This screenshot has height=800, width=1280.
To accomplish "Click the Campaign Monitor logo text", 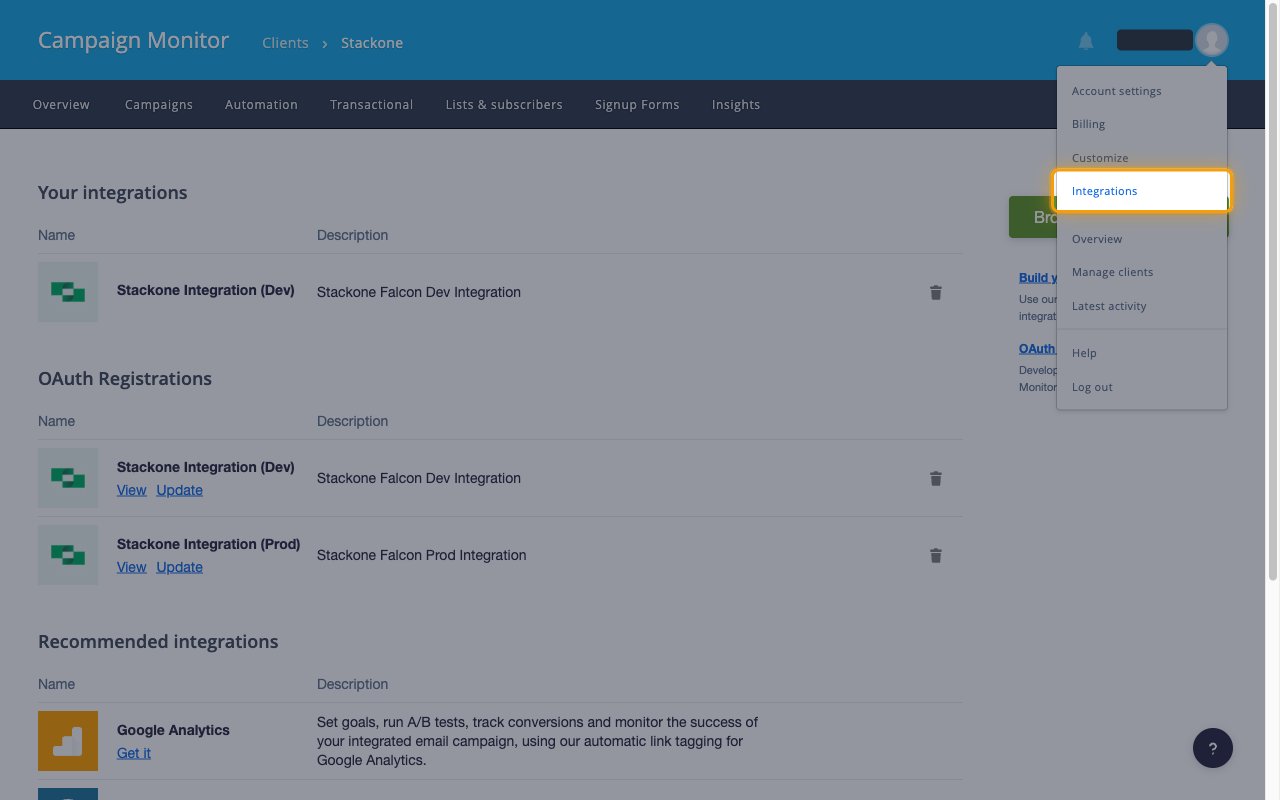I will [133, 41].
